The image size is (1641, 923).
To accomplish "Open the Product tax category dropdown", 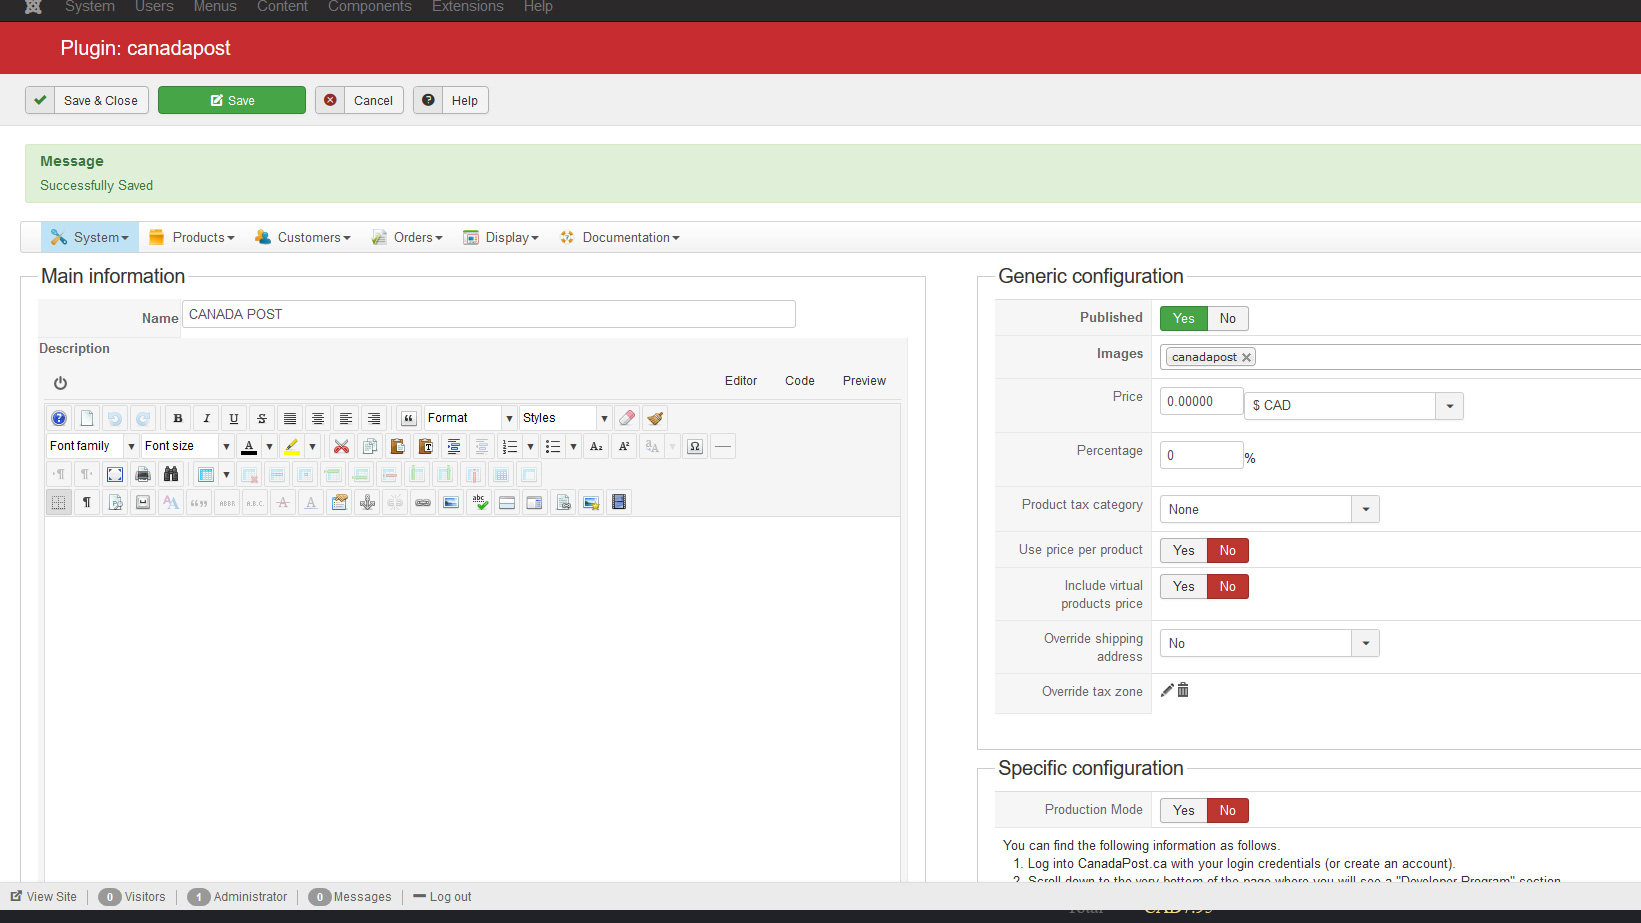I will pos(1270,509).
